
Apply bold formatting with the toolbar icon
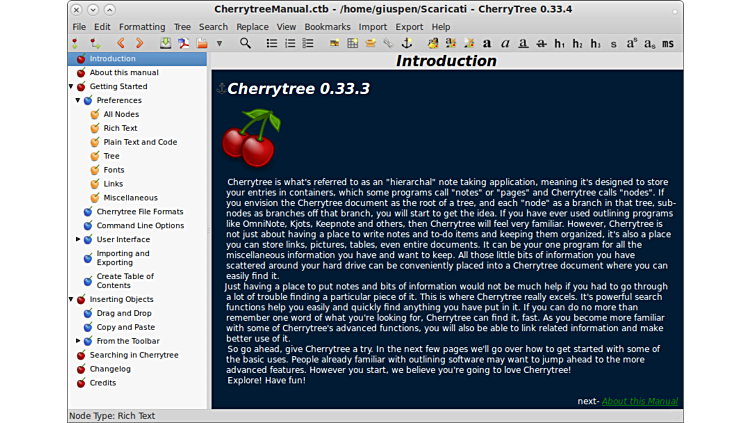[x=487, y=43]
